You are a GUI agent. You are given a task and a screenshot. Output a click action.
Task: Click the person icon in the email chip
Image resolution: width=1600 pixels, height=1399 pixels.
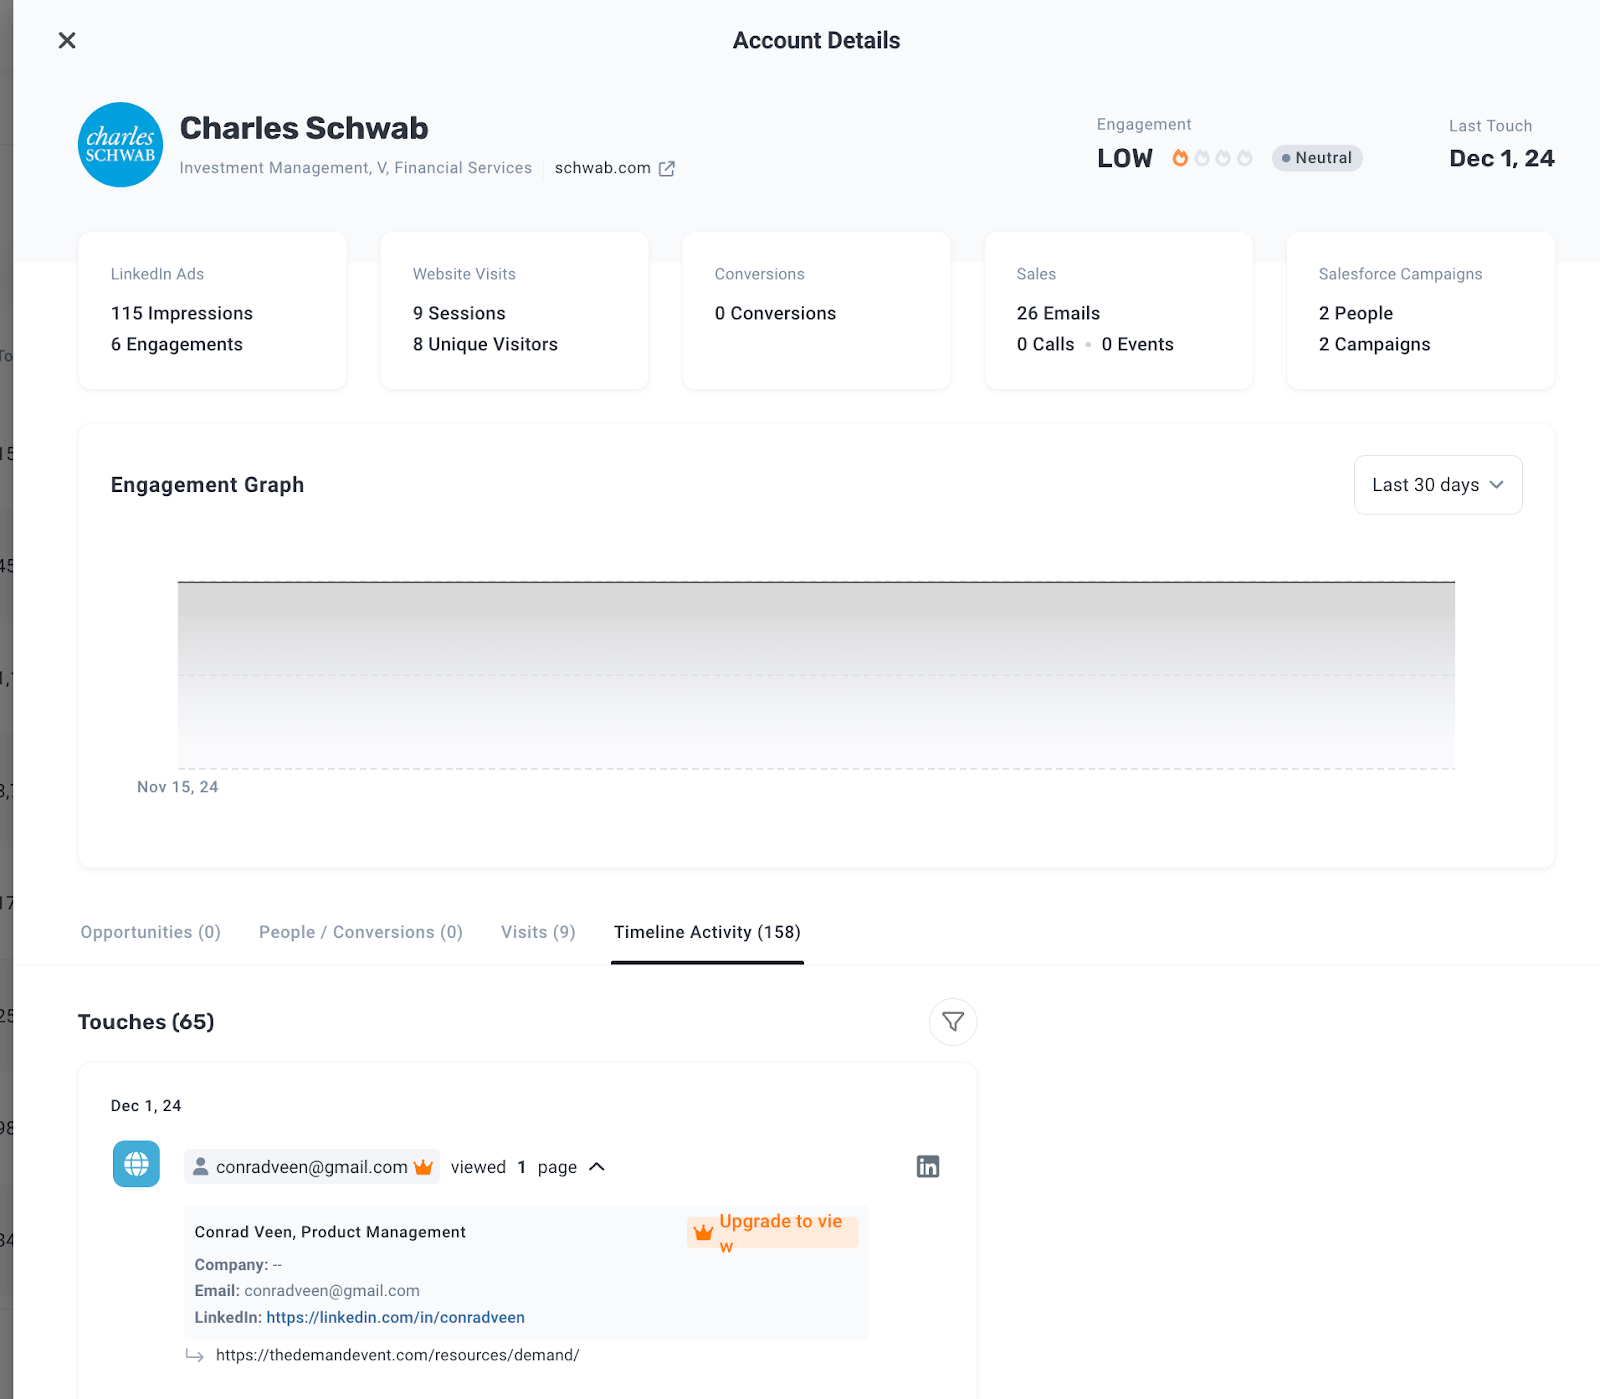pos(200,1167)
